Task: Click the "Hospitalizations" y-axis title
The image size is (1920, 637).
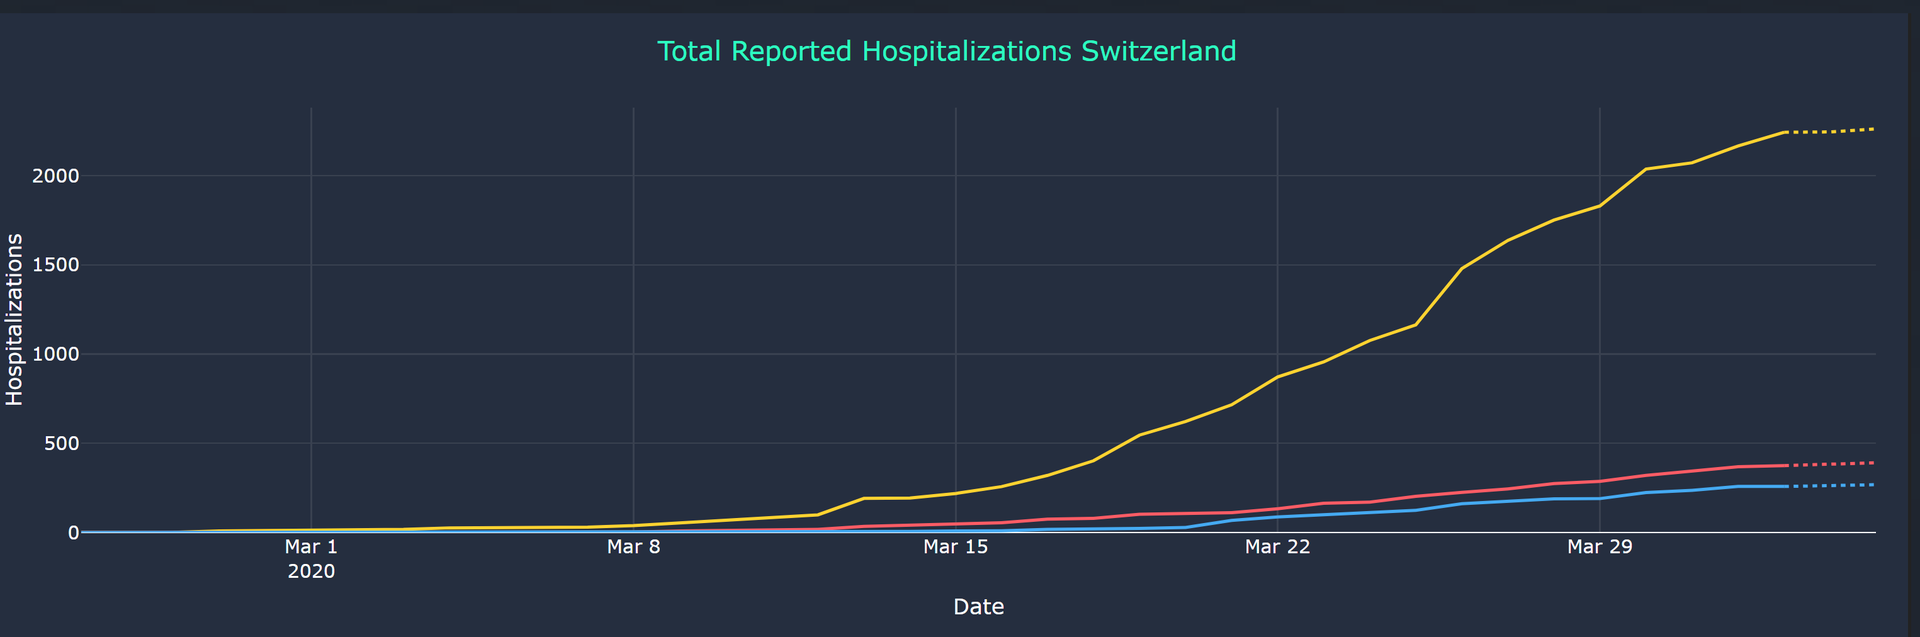Action: pyautogui.click(x=14, y=319)
